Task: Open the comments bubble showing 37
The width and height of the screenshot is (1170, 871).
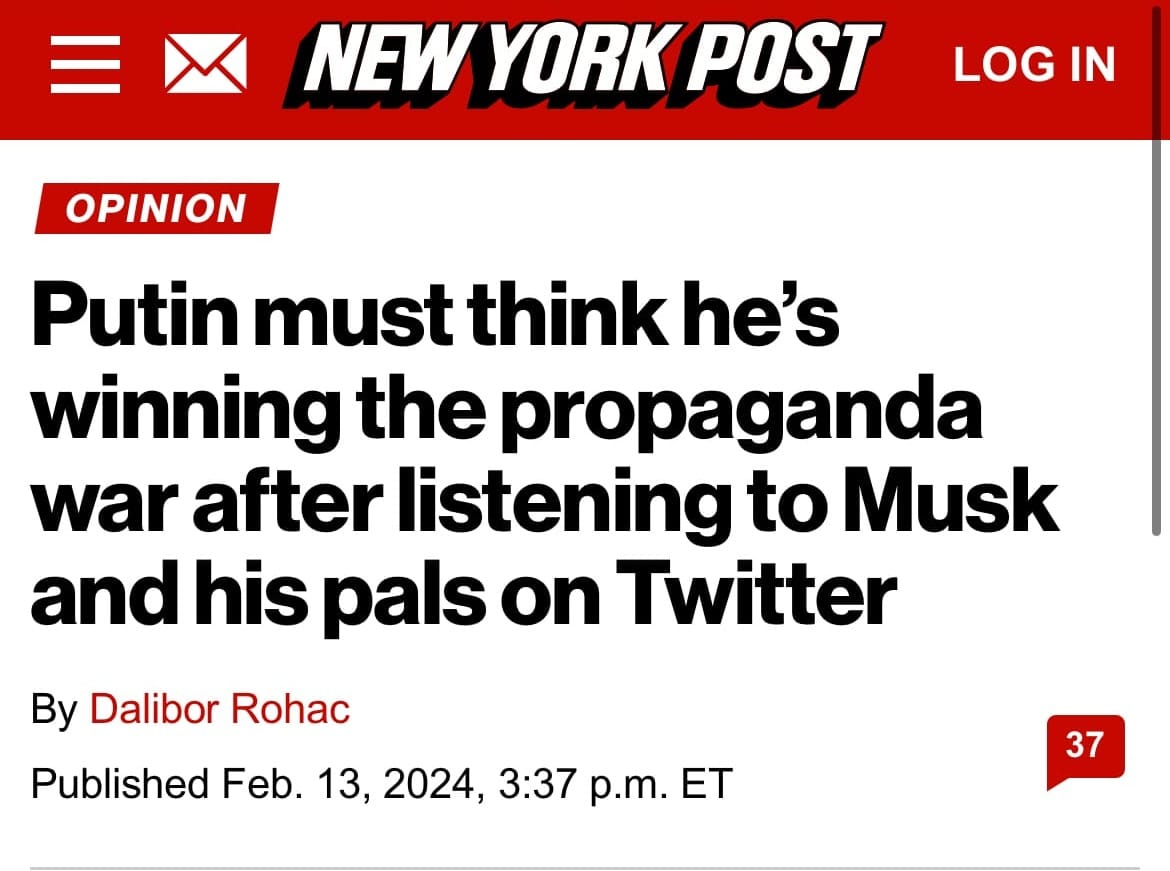Action: pos(1084,747)
